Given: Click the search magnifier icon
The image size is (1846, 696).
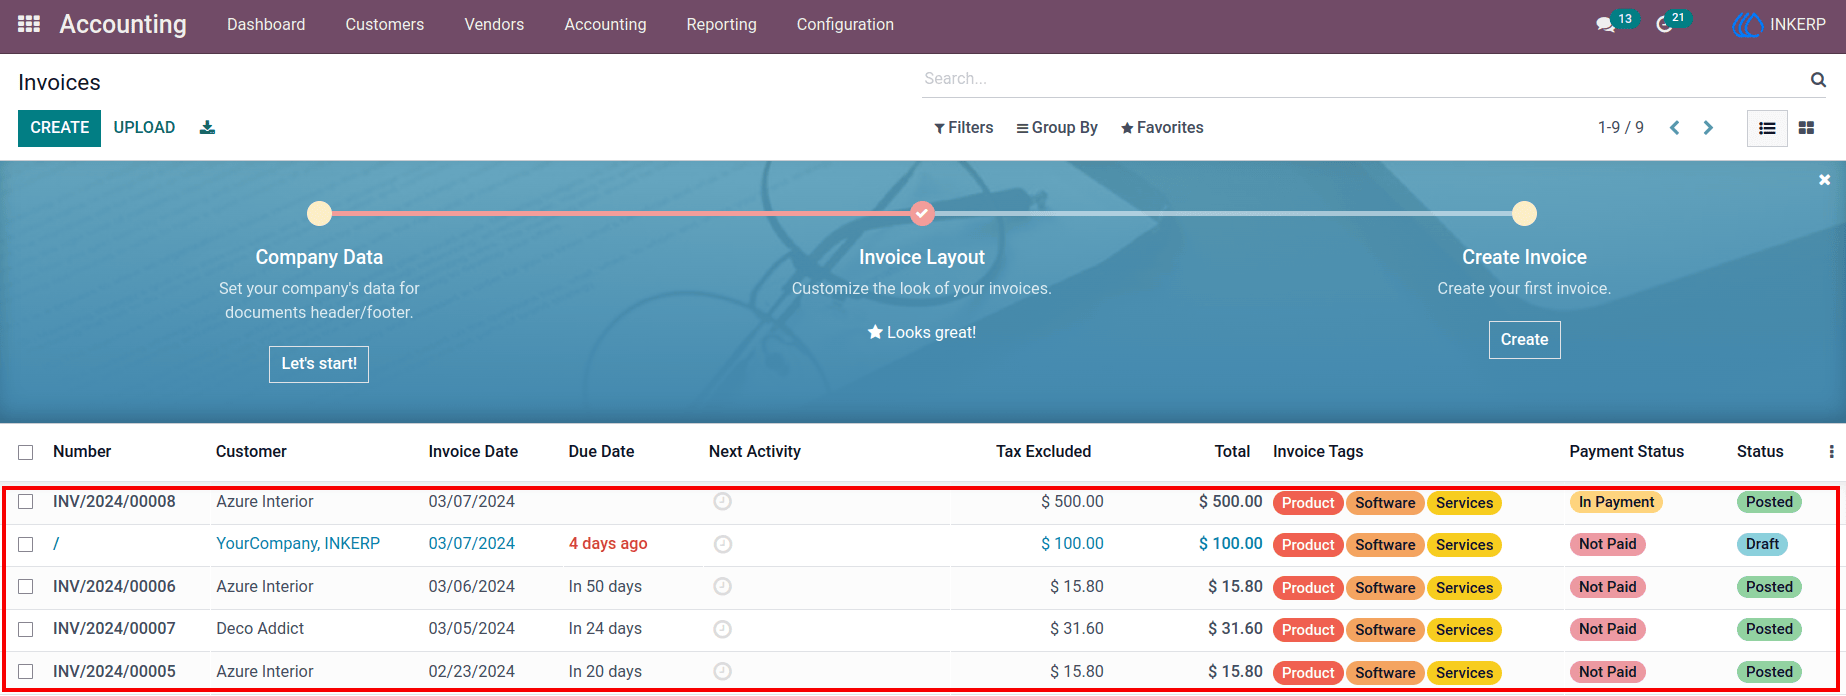Looking at the screenshot, I should pos(1818,79).
